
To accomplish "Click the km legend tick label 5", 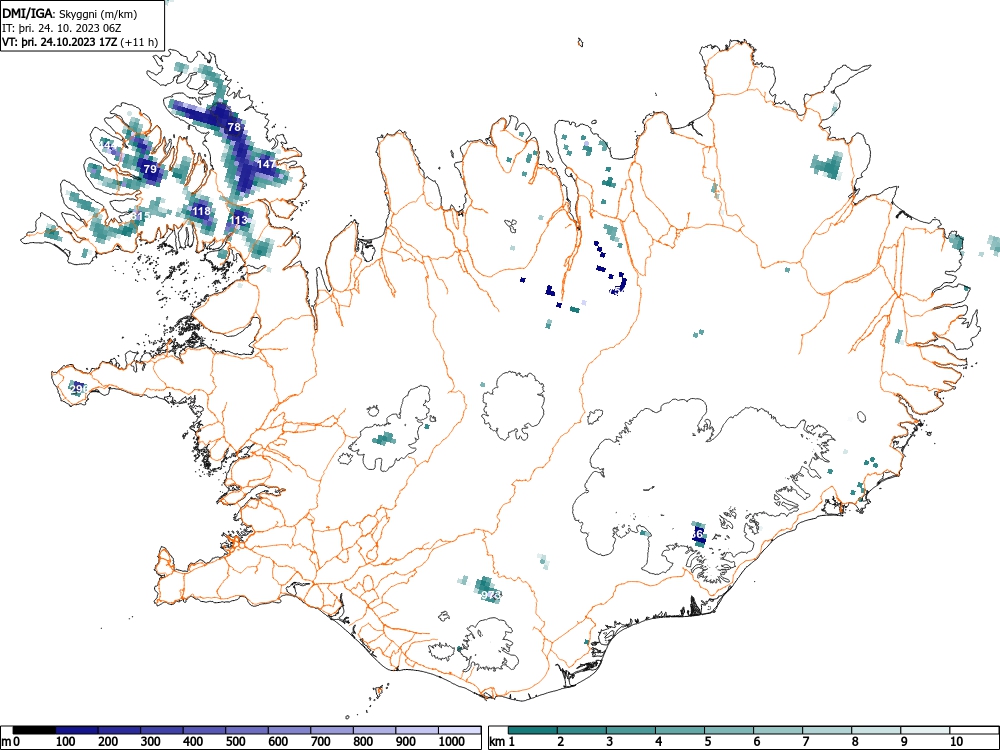I will click(707, 742).
